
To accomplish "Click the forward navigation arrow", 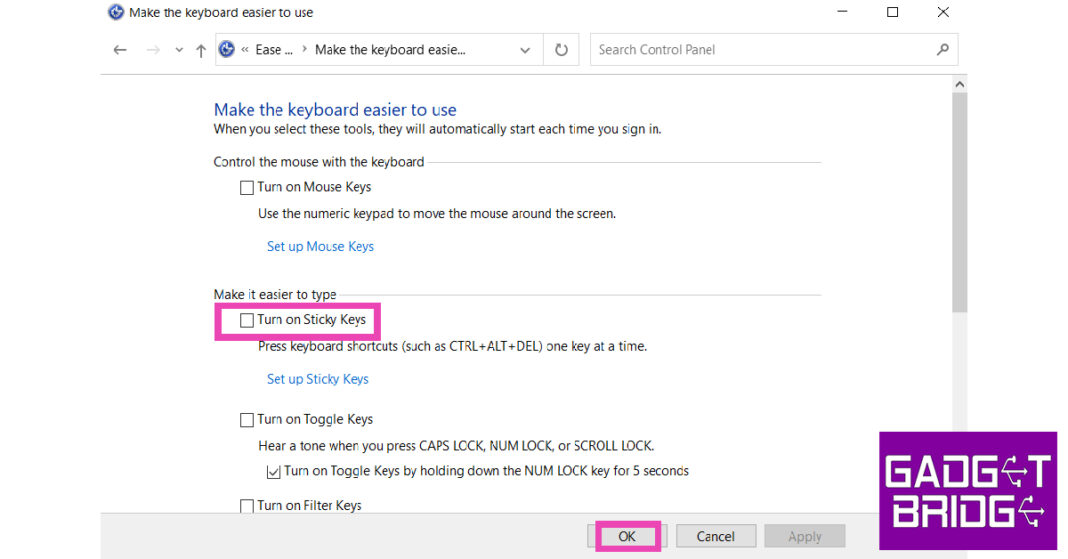I will click(153, 50).
